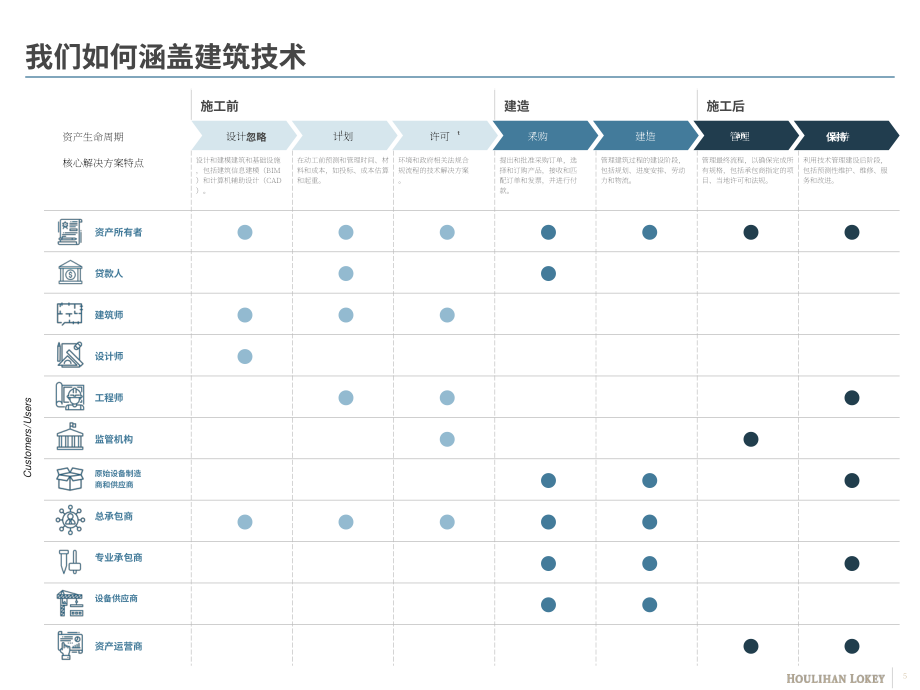Click the 贷款人 bank building icon

pos(70,273)
